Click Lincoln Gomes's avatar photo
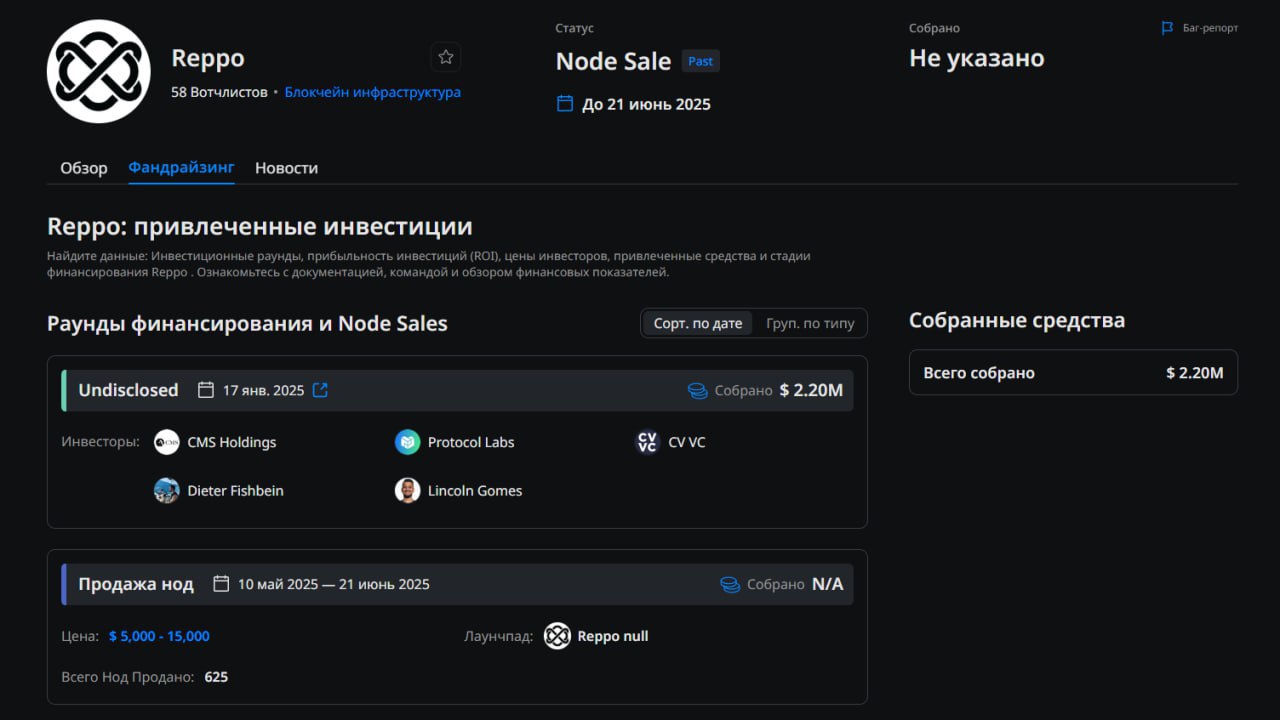 click(407, 491)
